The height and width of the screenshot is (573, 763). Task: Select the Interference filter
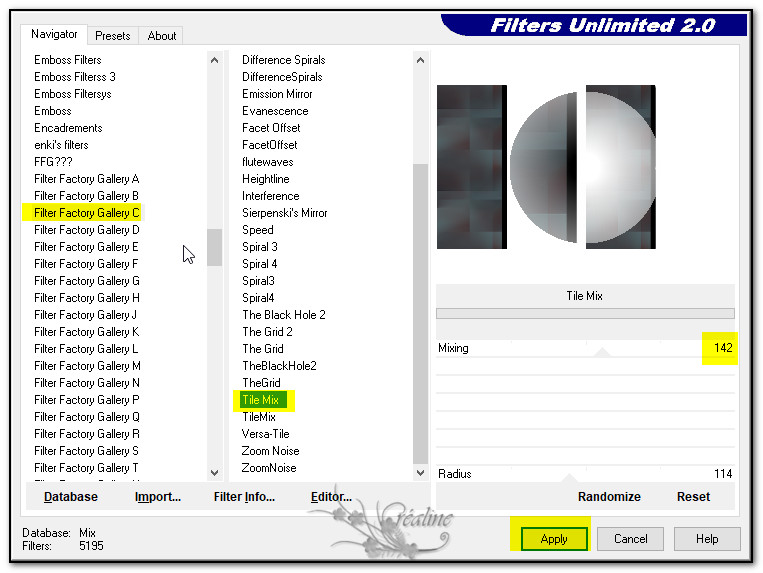click(x=271, y=196)
